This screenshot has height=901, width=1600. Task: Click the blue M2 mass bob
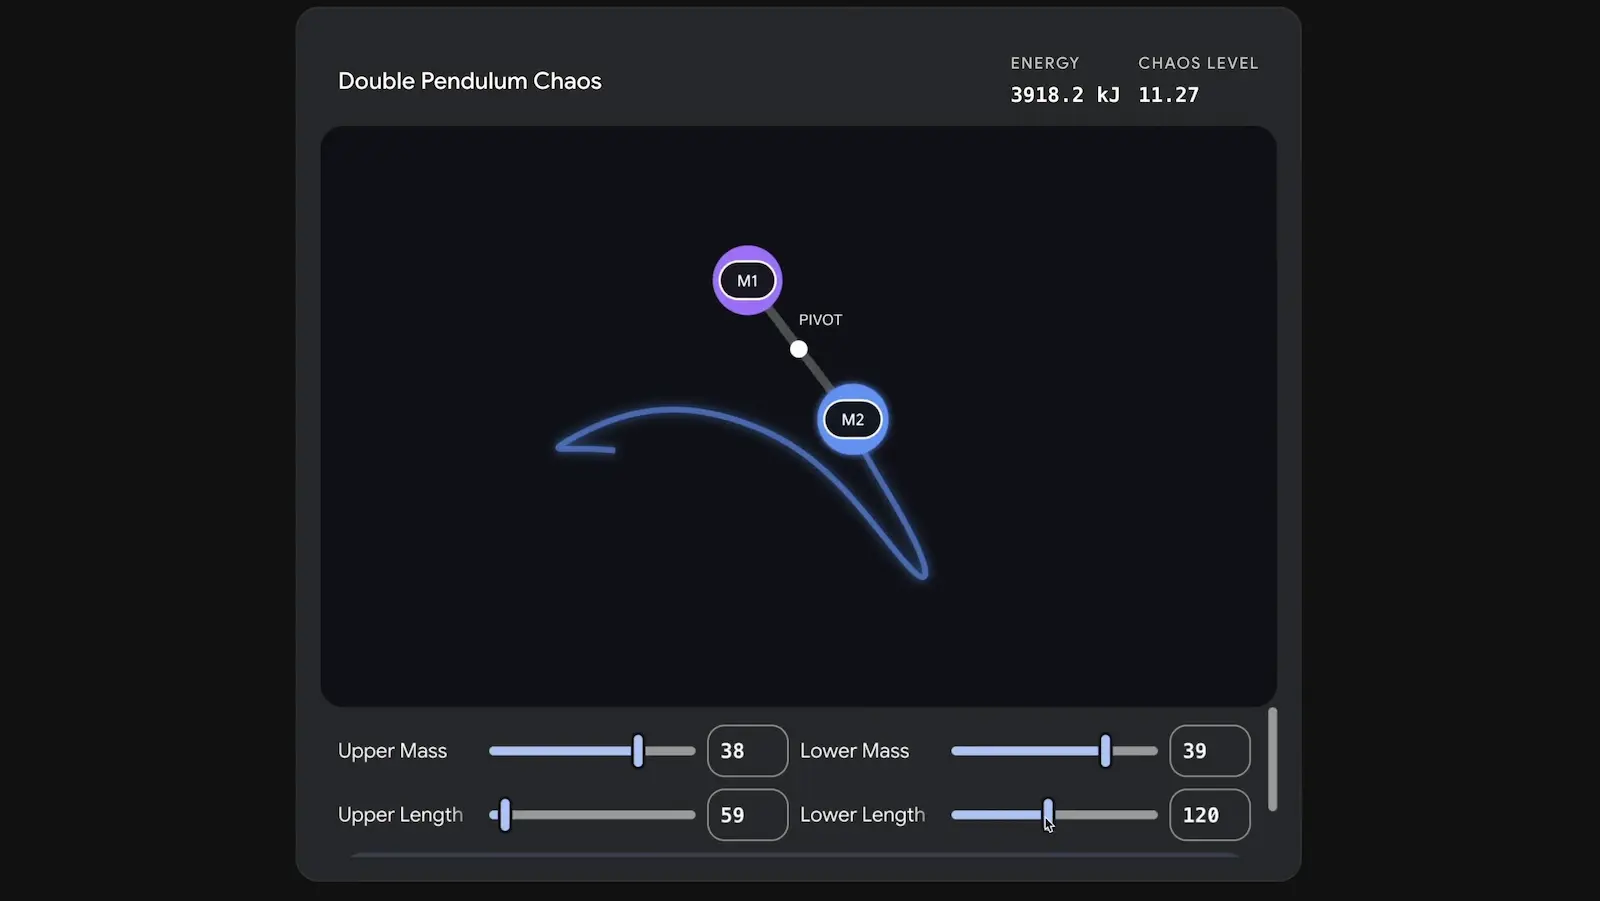[852, 419]
